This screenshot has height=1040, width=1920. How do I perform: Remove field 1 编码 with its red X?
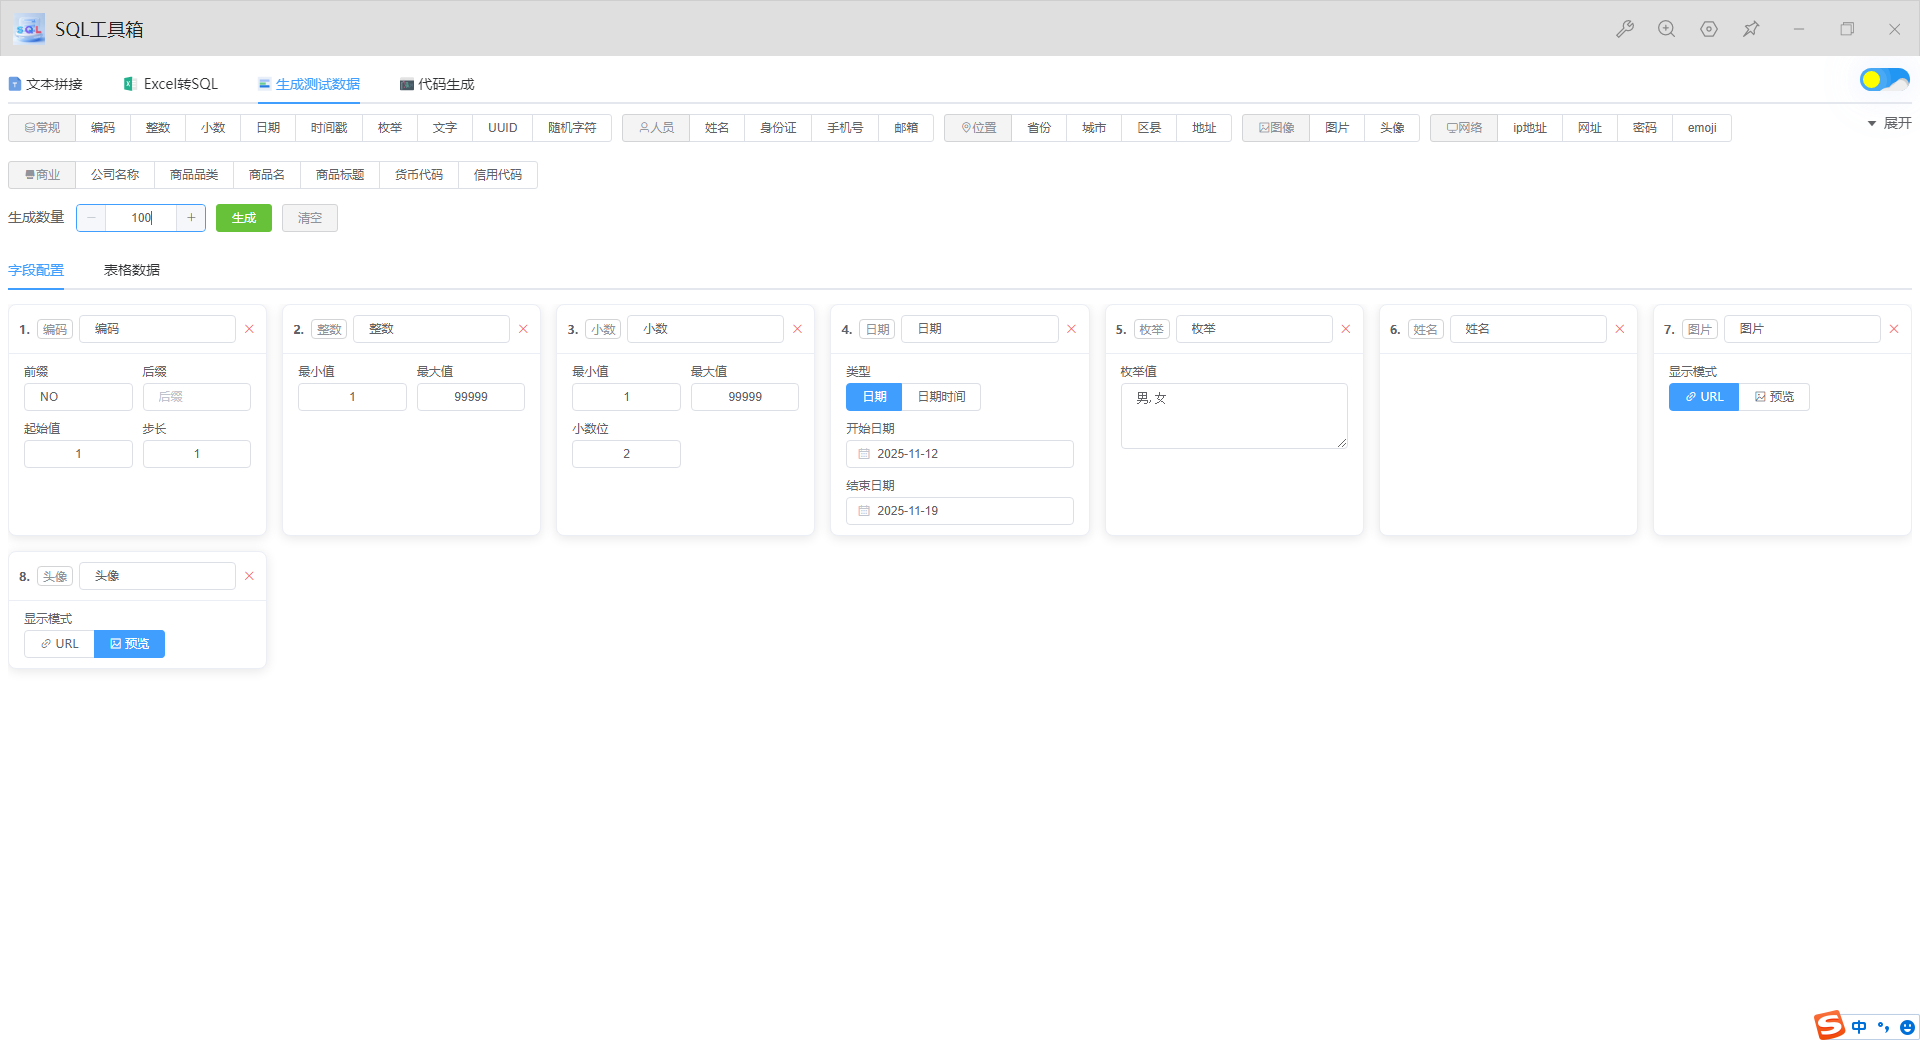[x=249, y=329]
